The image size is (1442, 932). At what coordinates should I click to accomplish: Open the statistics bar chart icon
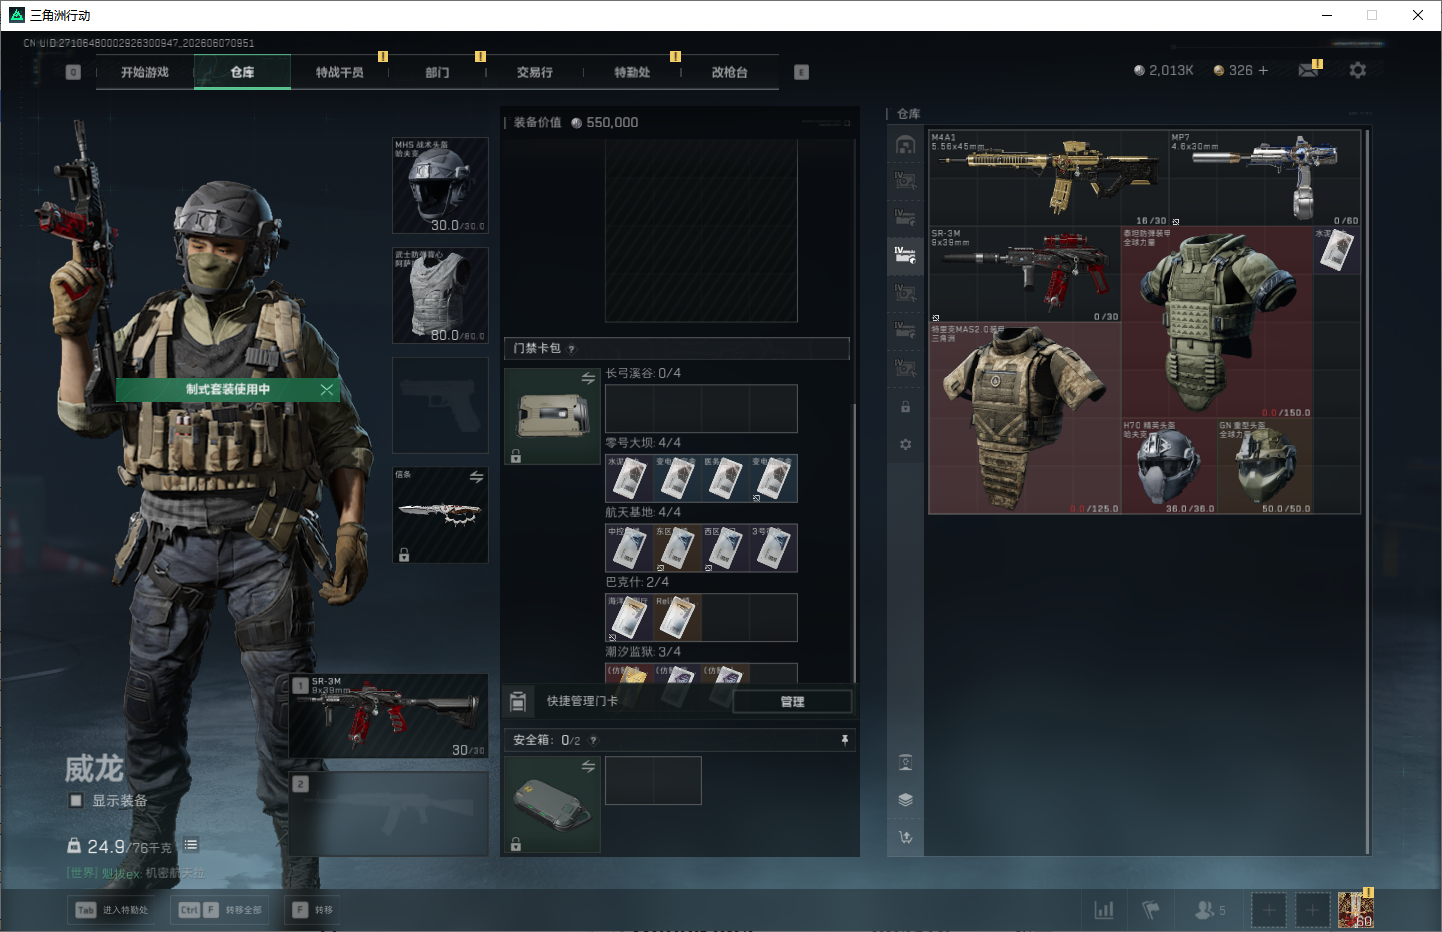tap(1104, 910)
